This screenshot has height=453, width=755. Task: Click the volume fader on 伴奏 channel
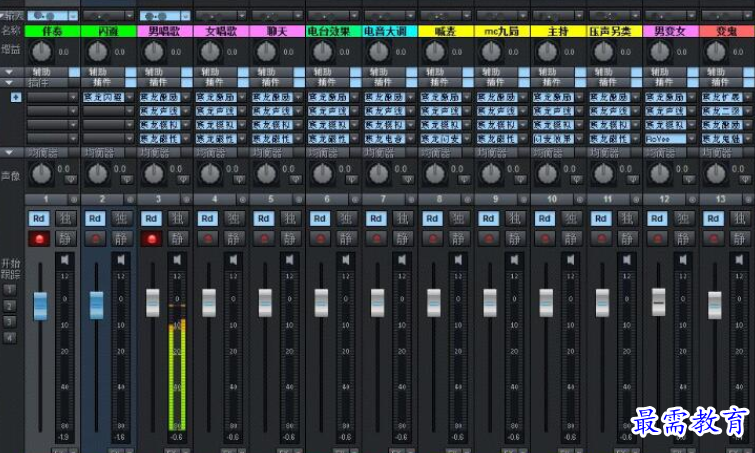pos(40,305)
